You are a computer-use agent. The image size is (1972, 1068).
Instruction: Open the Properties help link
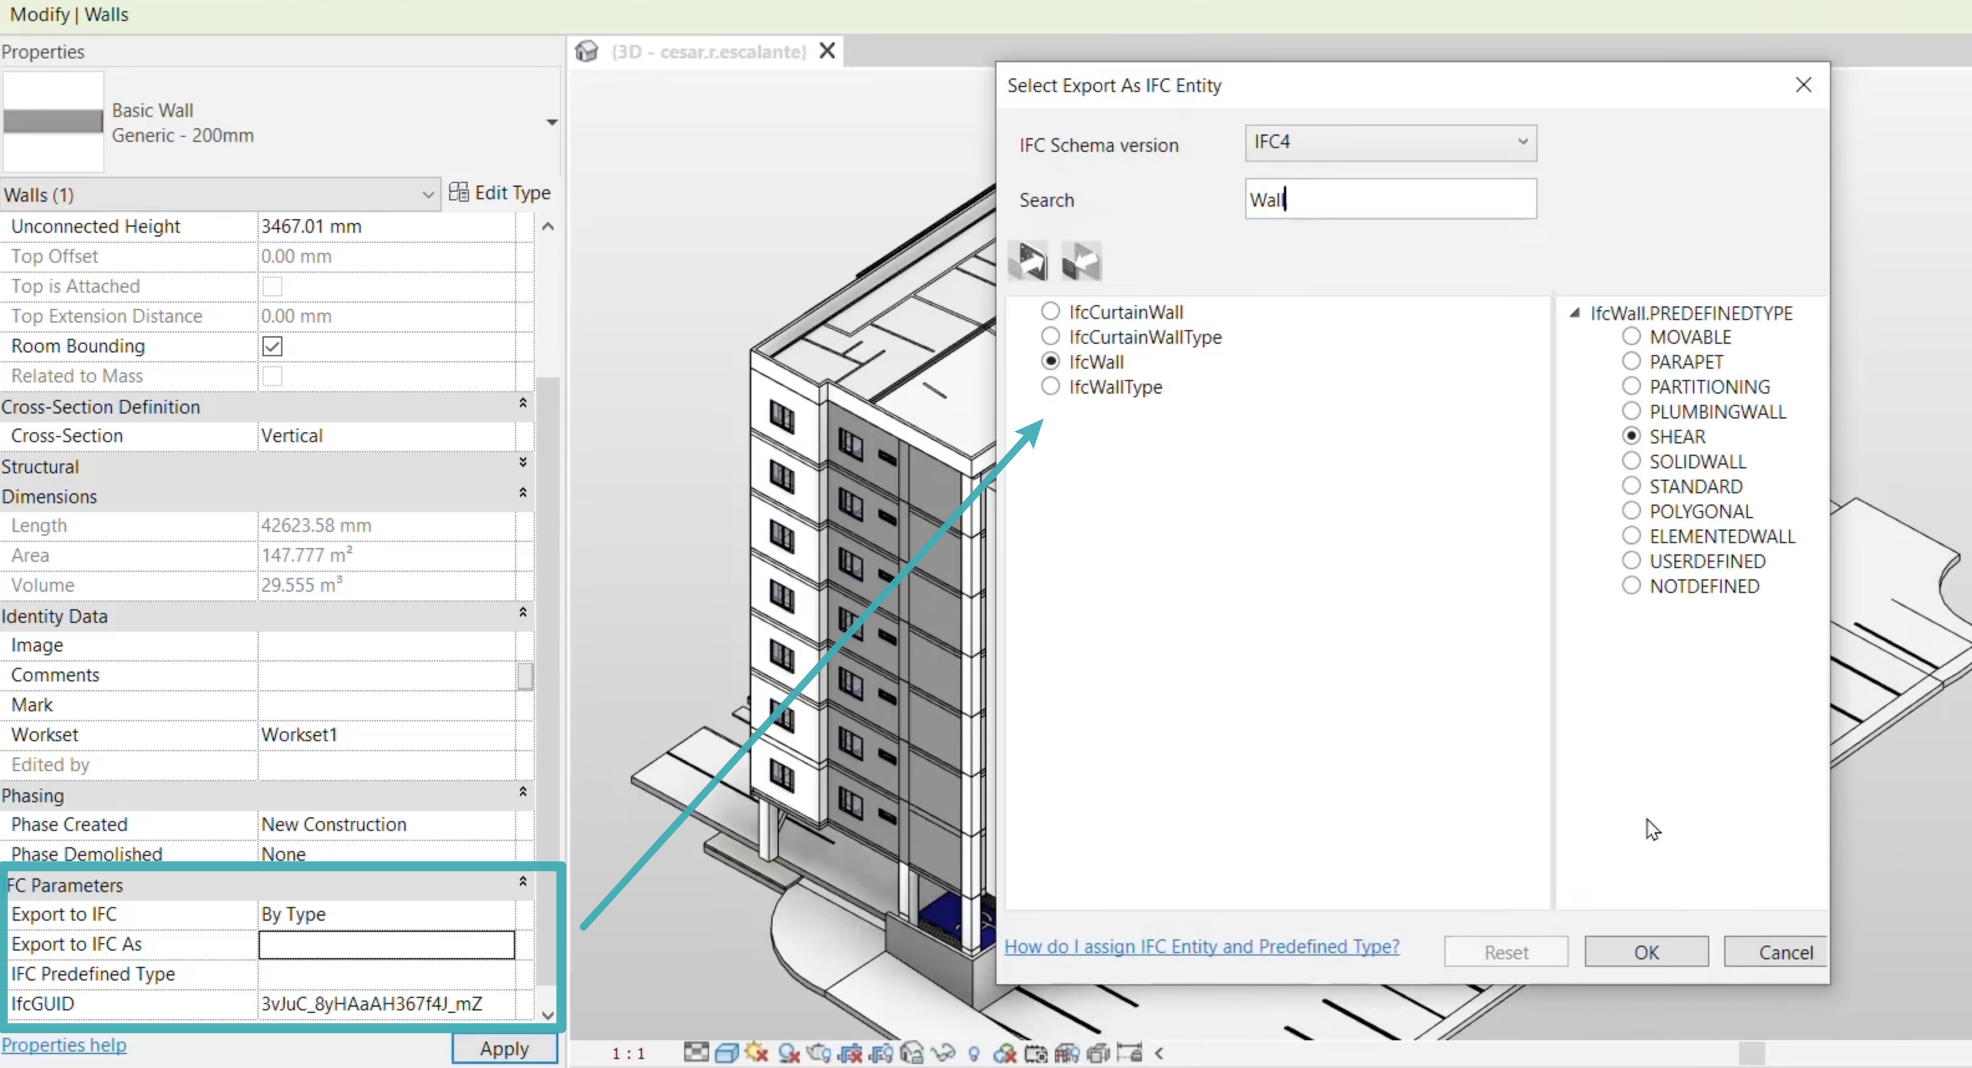tap(64, 1045)
